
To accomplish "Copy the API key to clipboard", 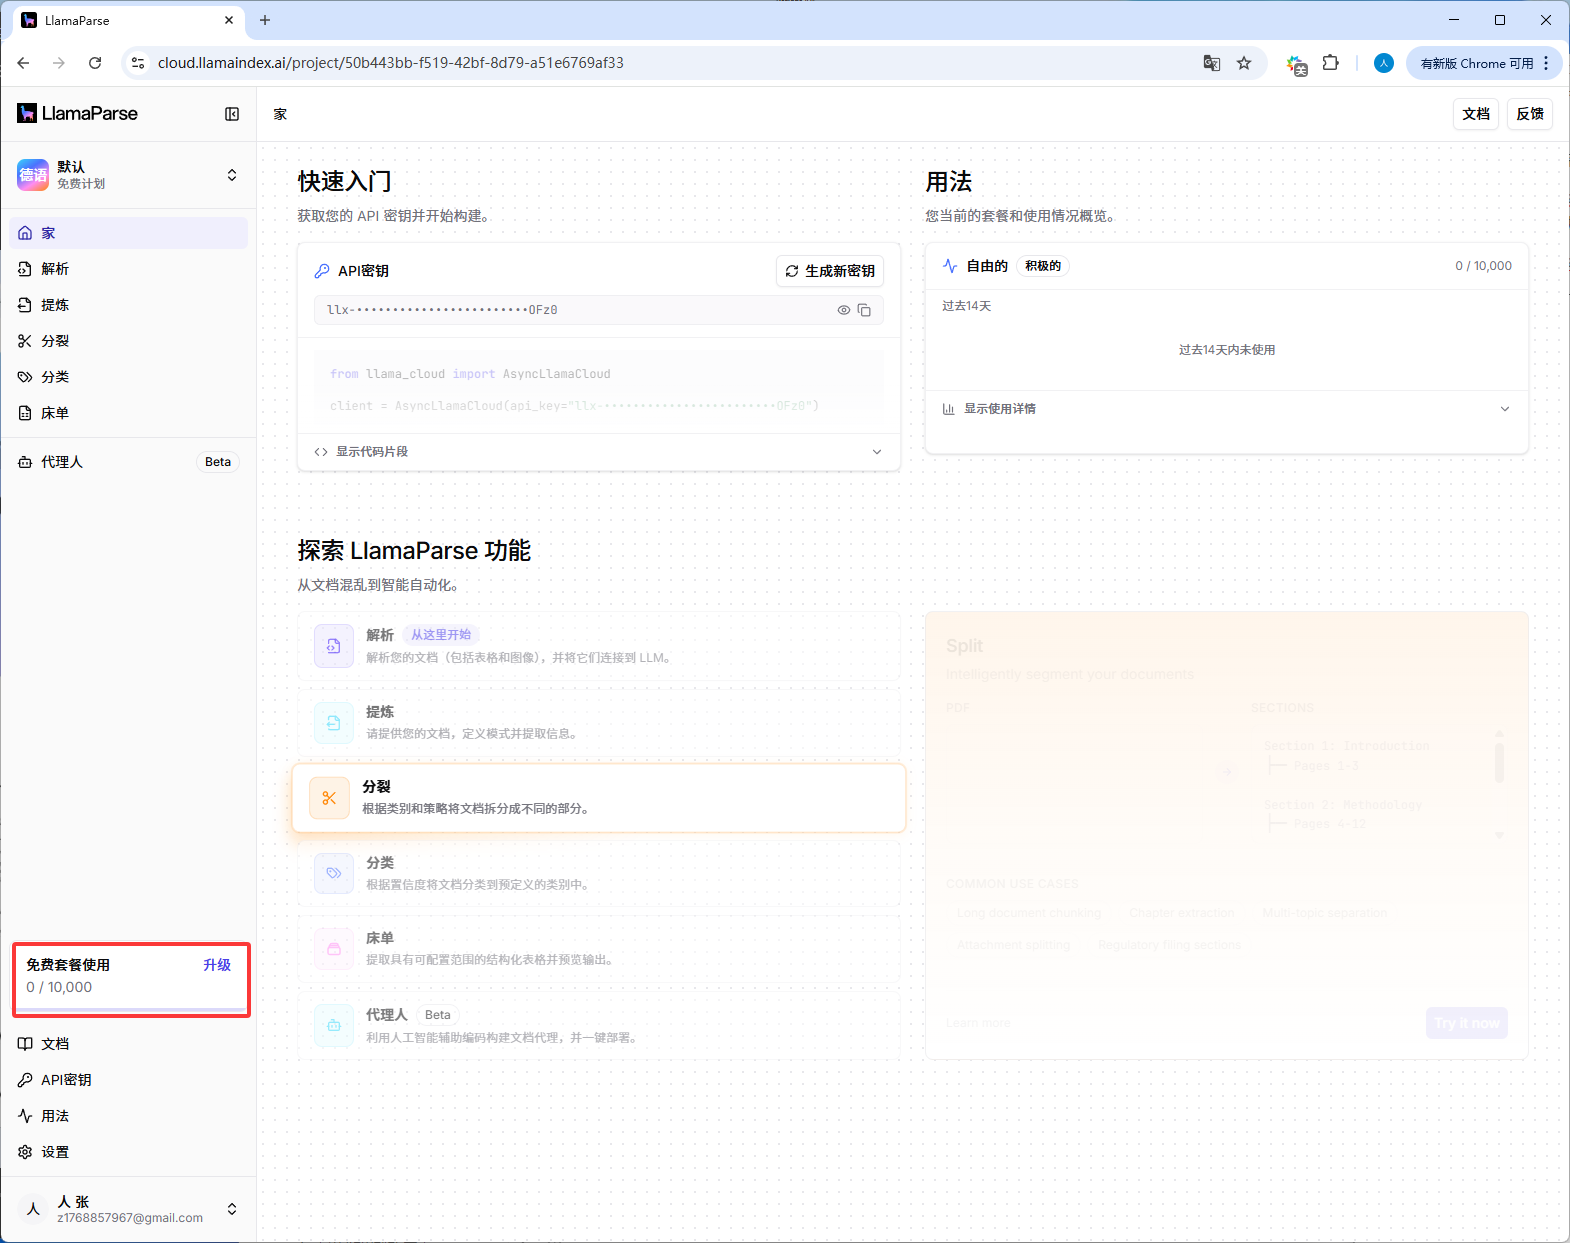I will click(864, 310).
